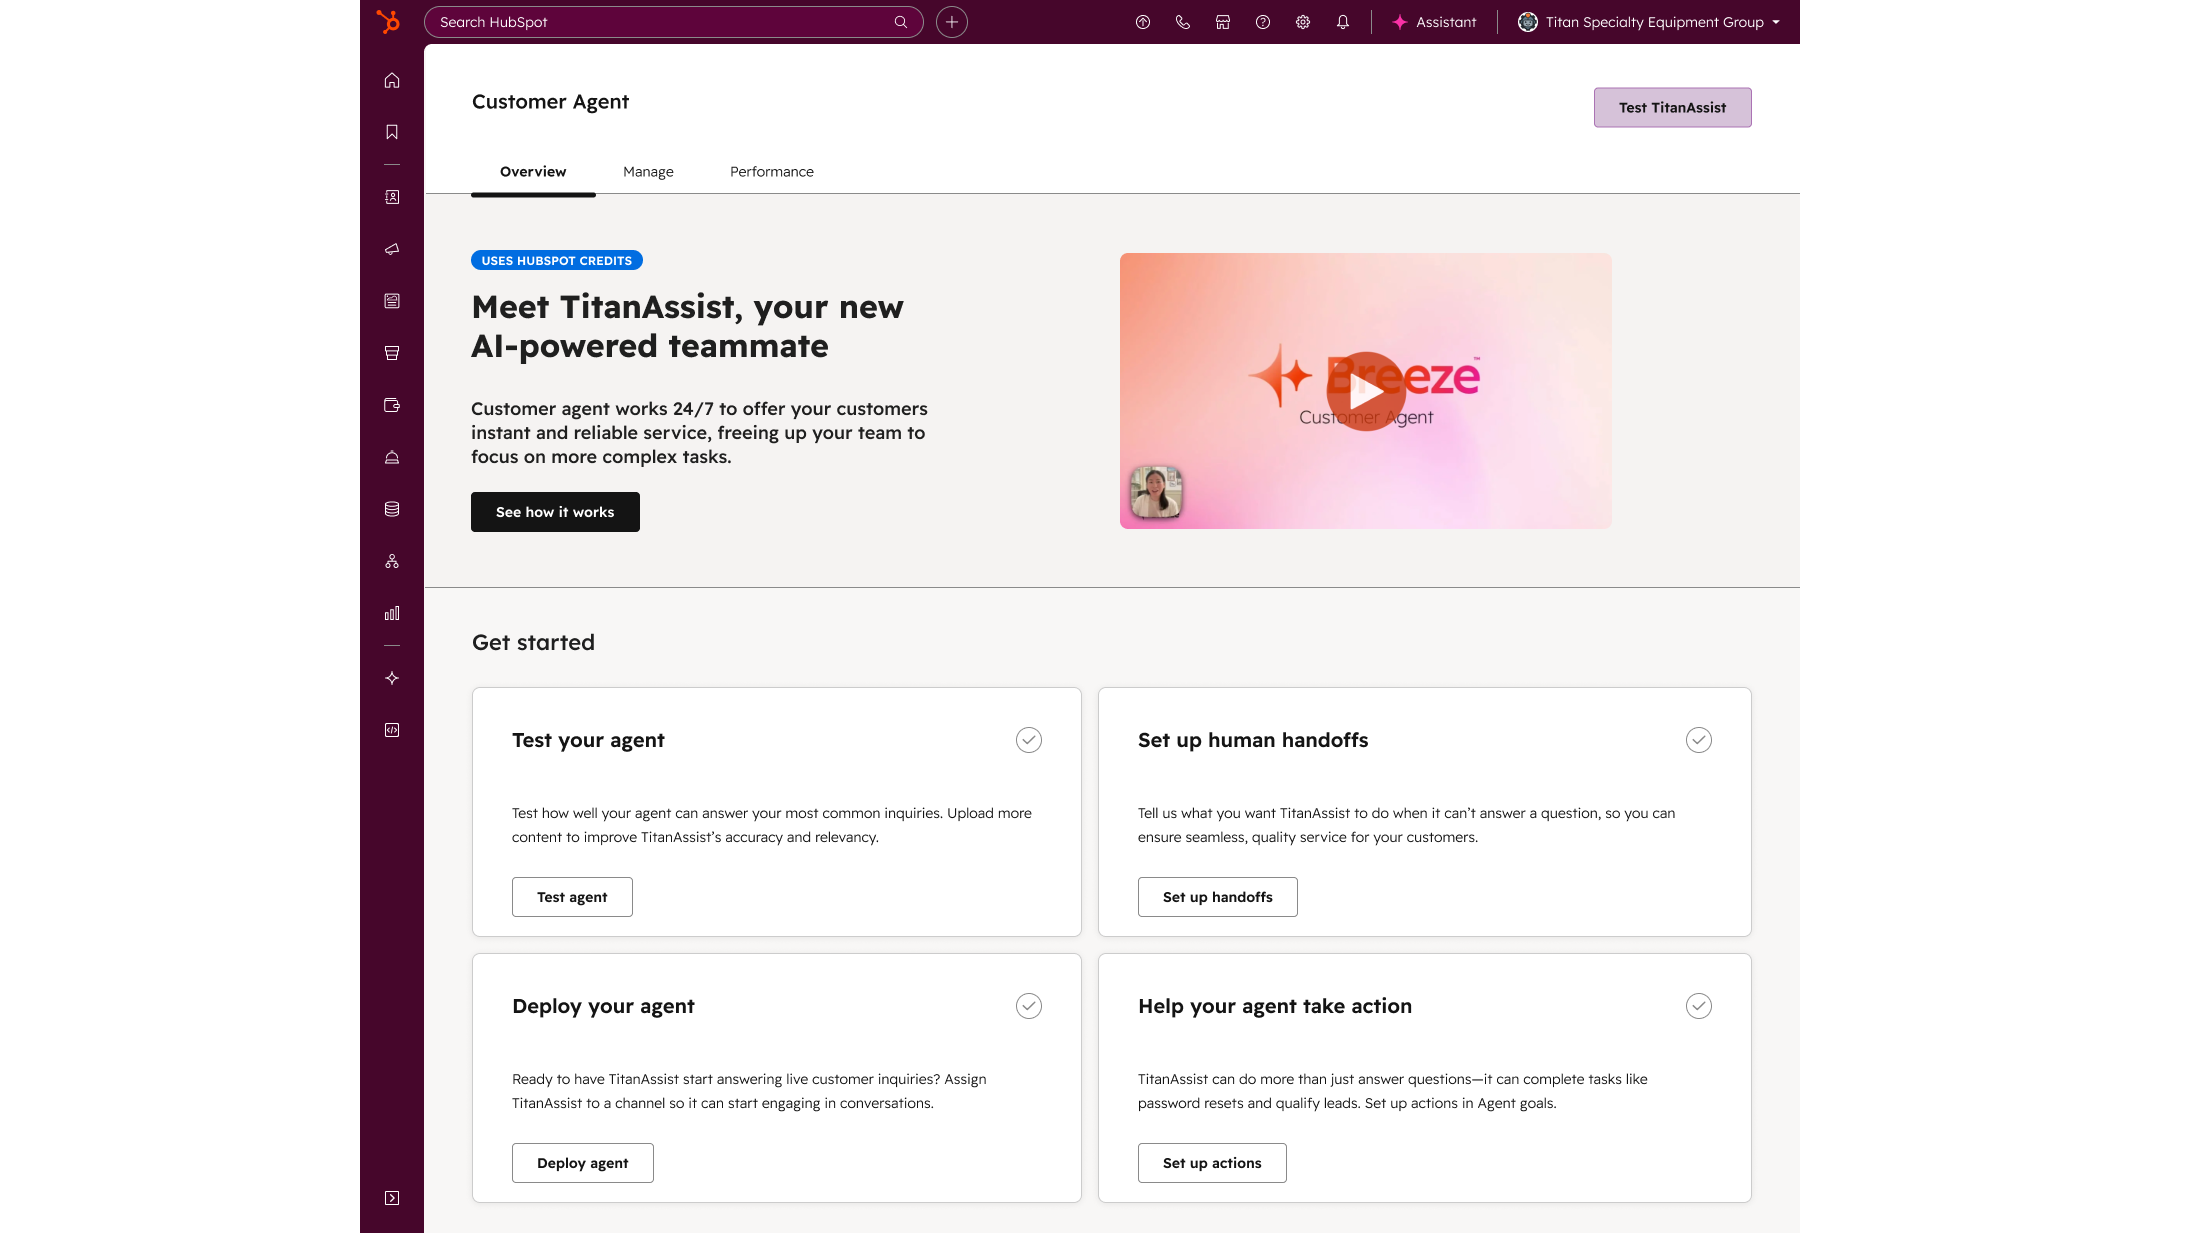Open the Marketplace icon in the top bar

[x=1223, y=21]
